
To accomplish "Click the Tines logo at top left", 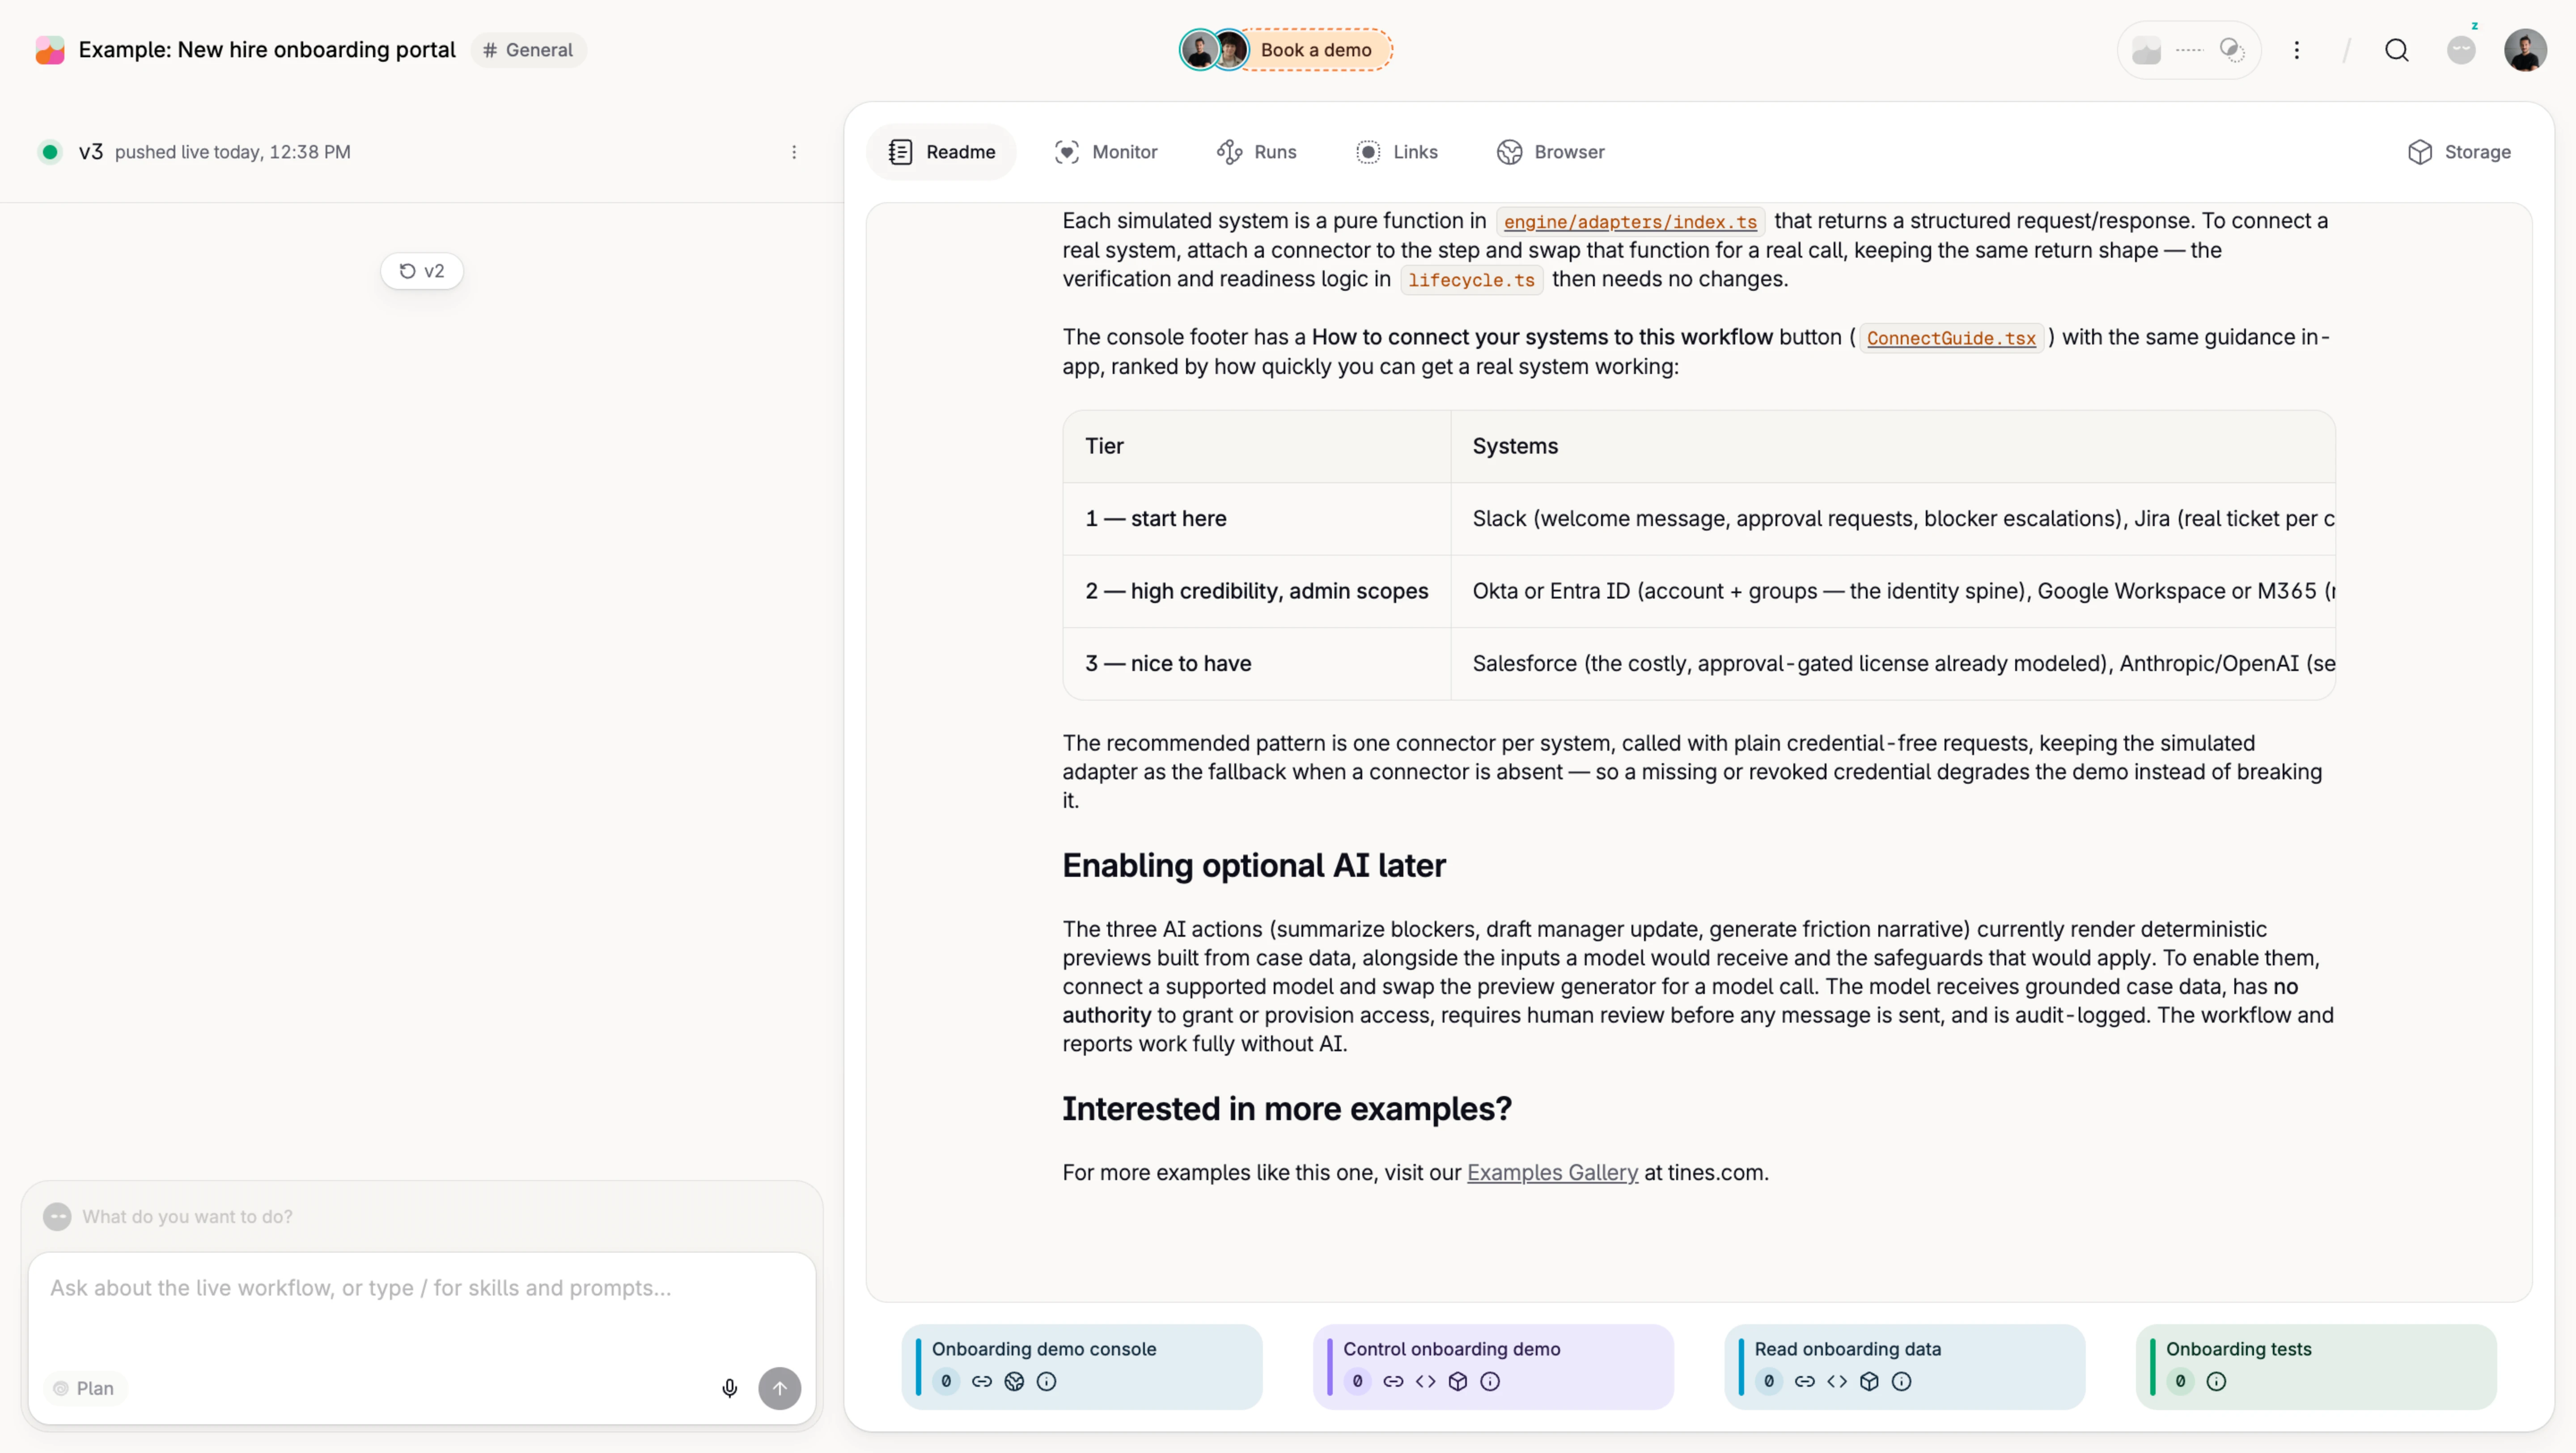I will (x=50, y=50).
